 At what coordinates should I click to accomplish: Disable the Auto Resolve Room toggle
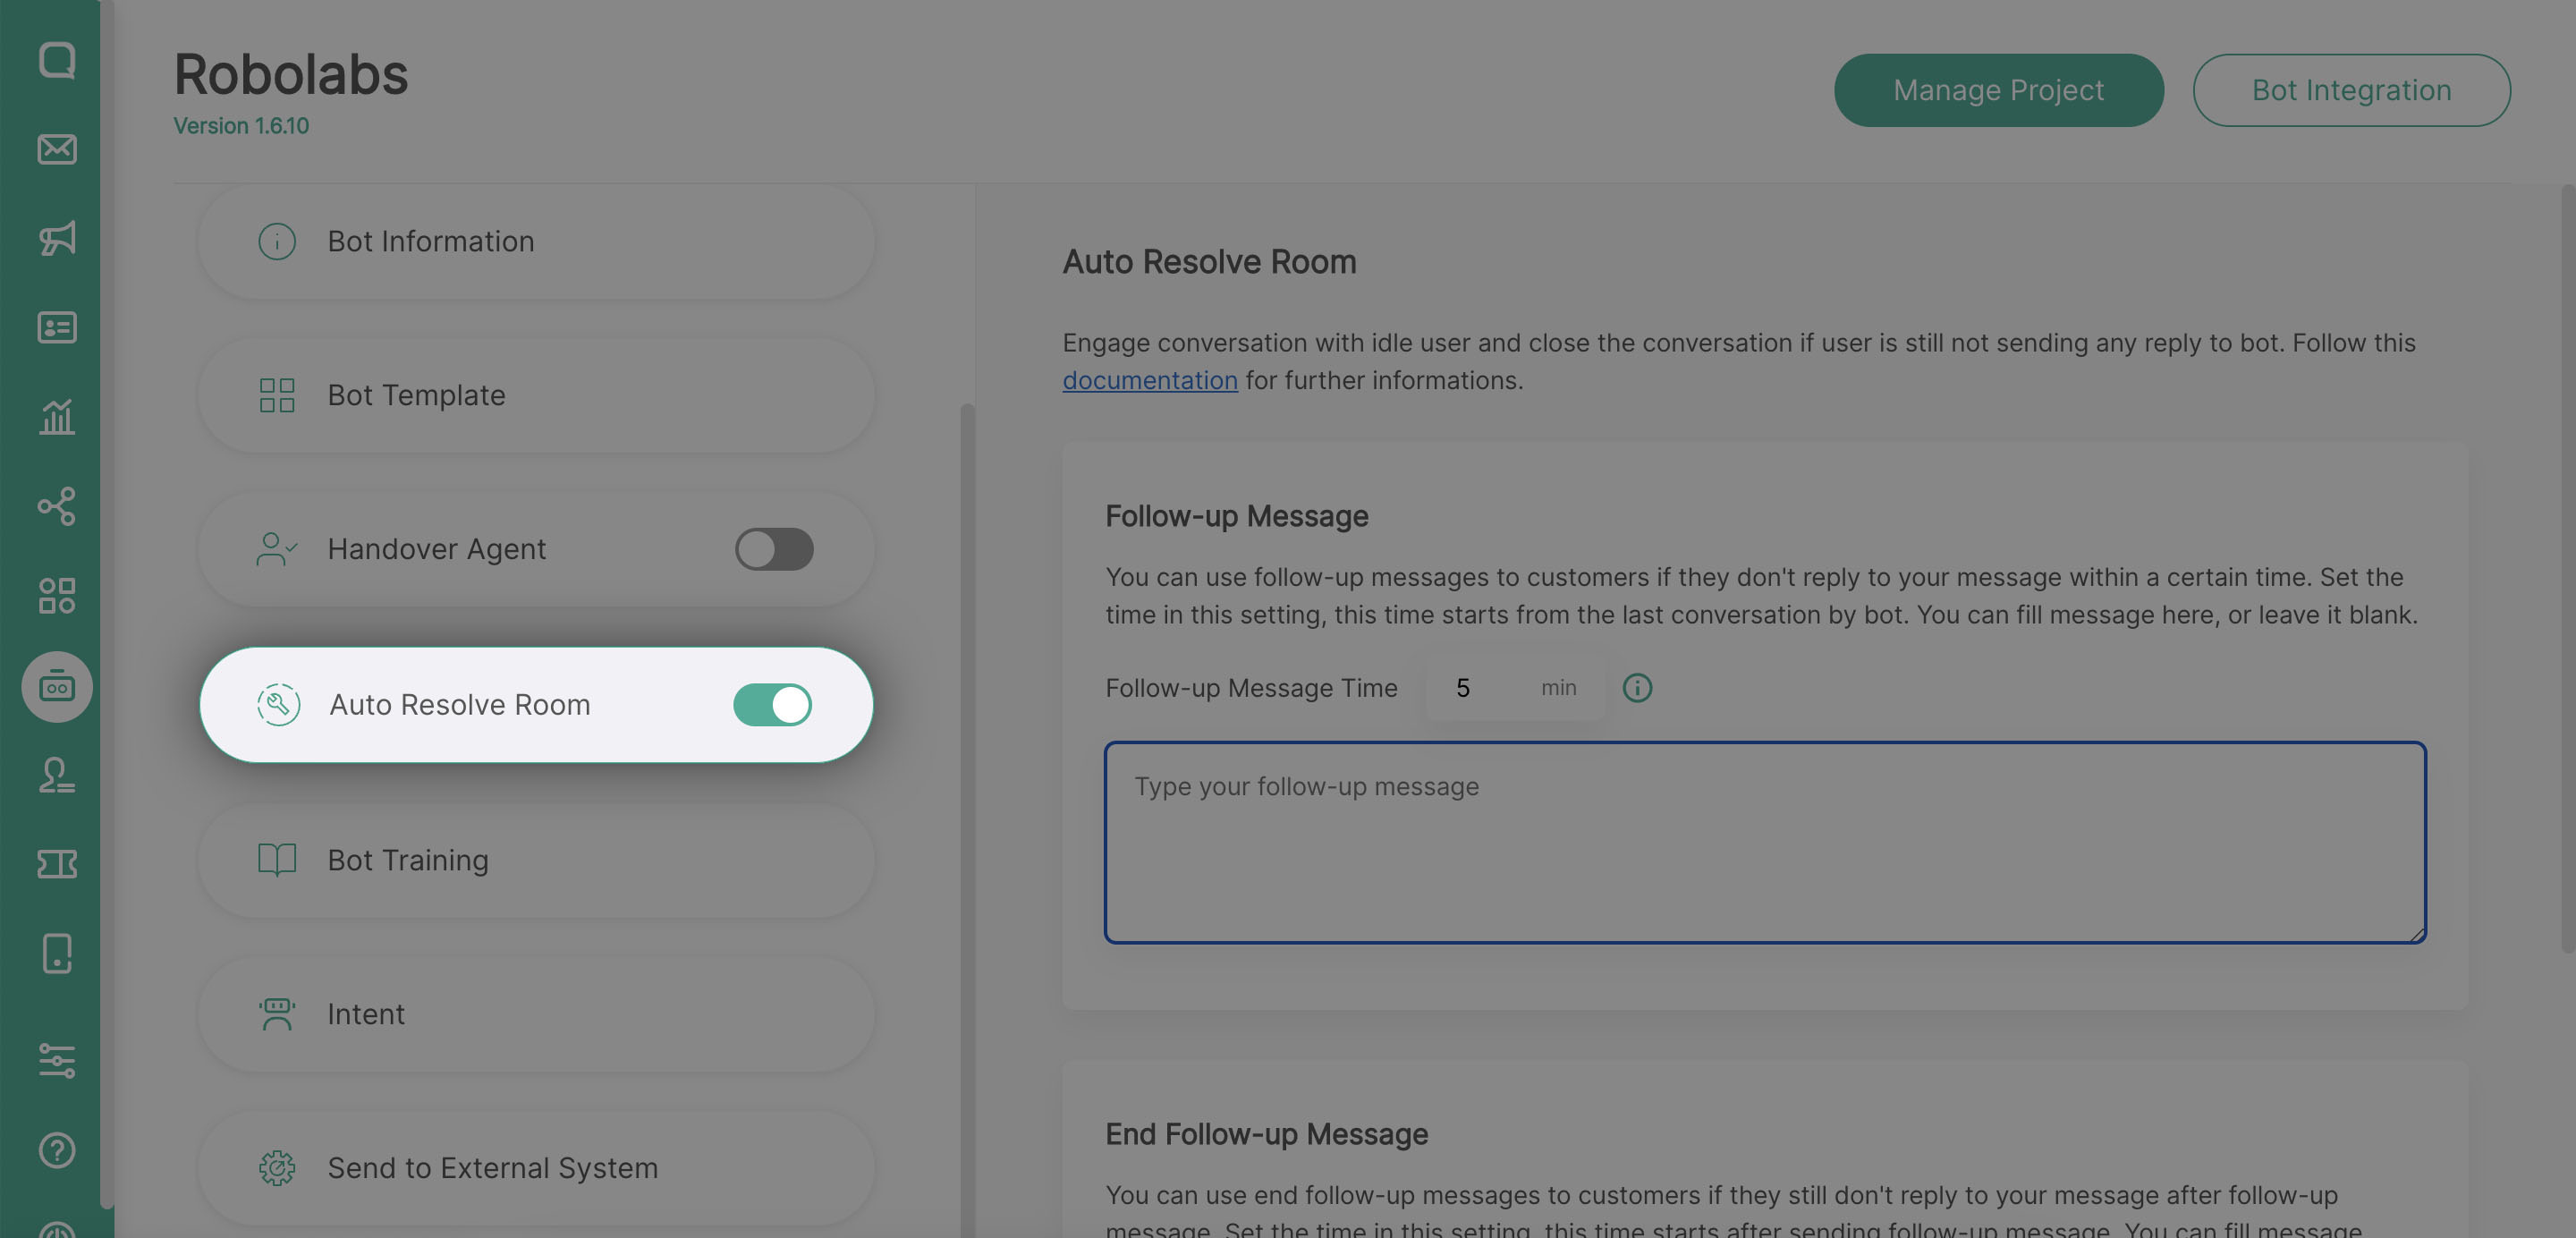(772, 705)
